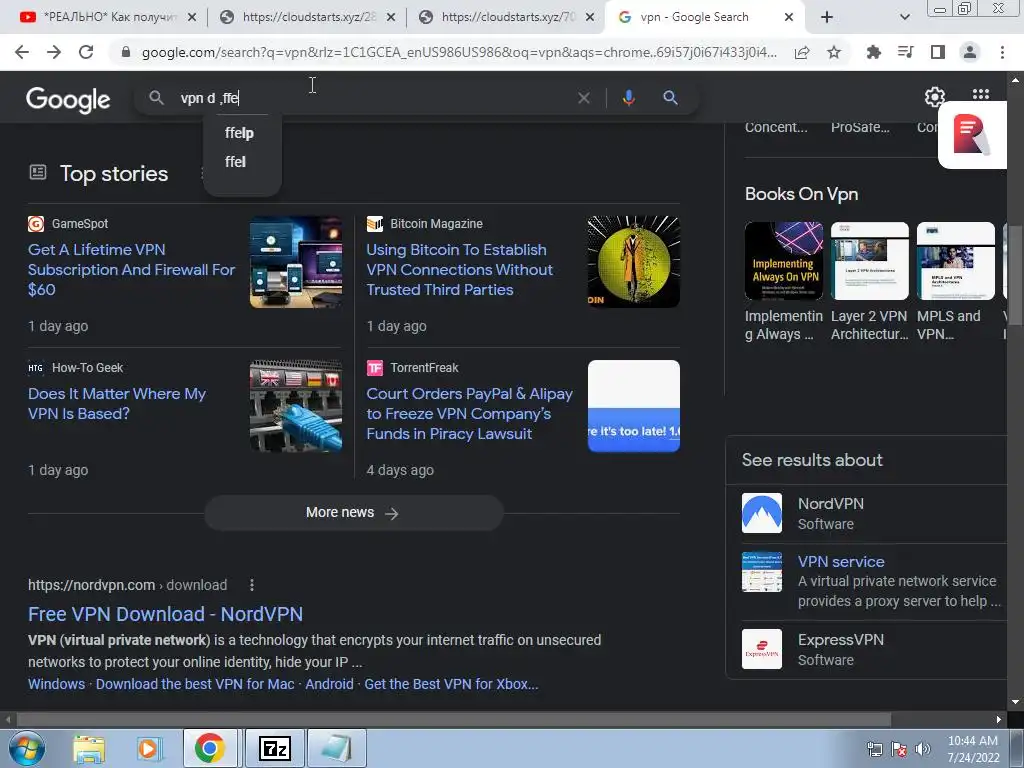Open the red R extension popup
The height and width of the screenshot is (768, 1024).
pos(972,135)
